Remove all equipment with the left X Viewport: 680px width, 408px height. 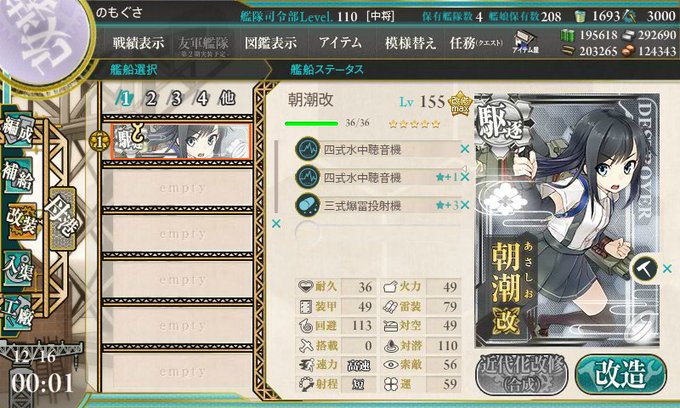pos(276,224)
